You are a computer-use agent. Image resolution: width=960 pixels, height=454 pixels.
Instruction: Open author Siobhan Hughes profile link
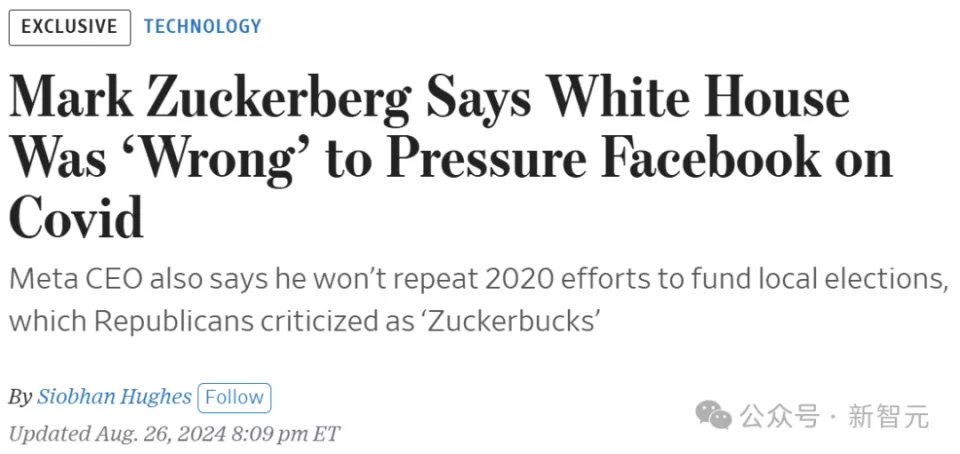click(x=114, y=397)
